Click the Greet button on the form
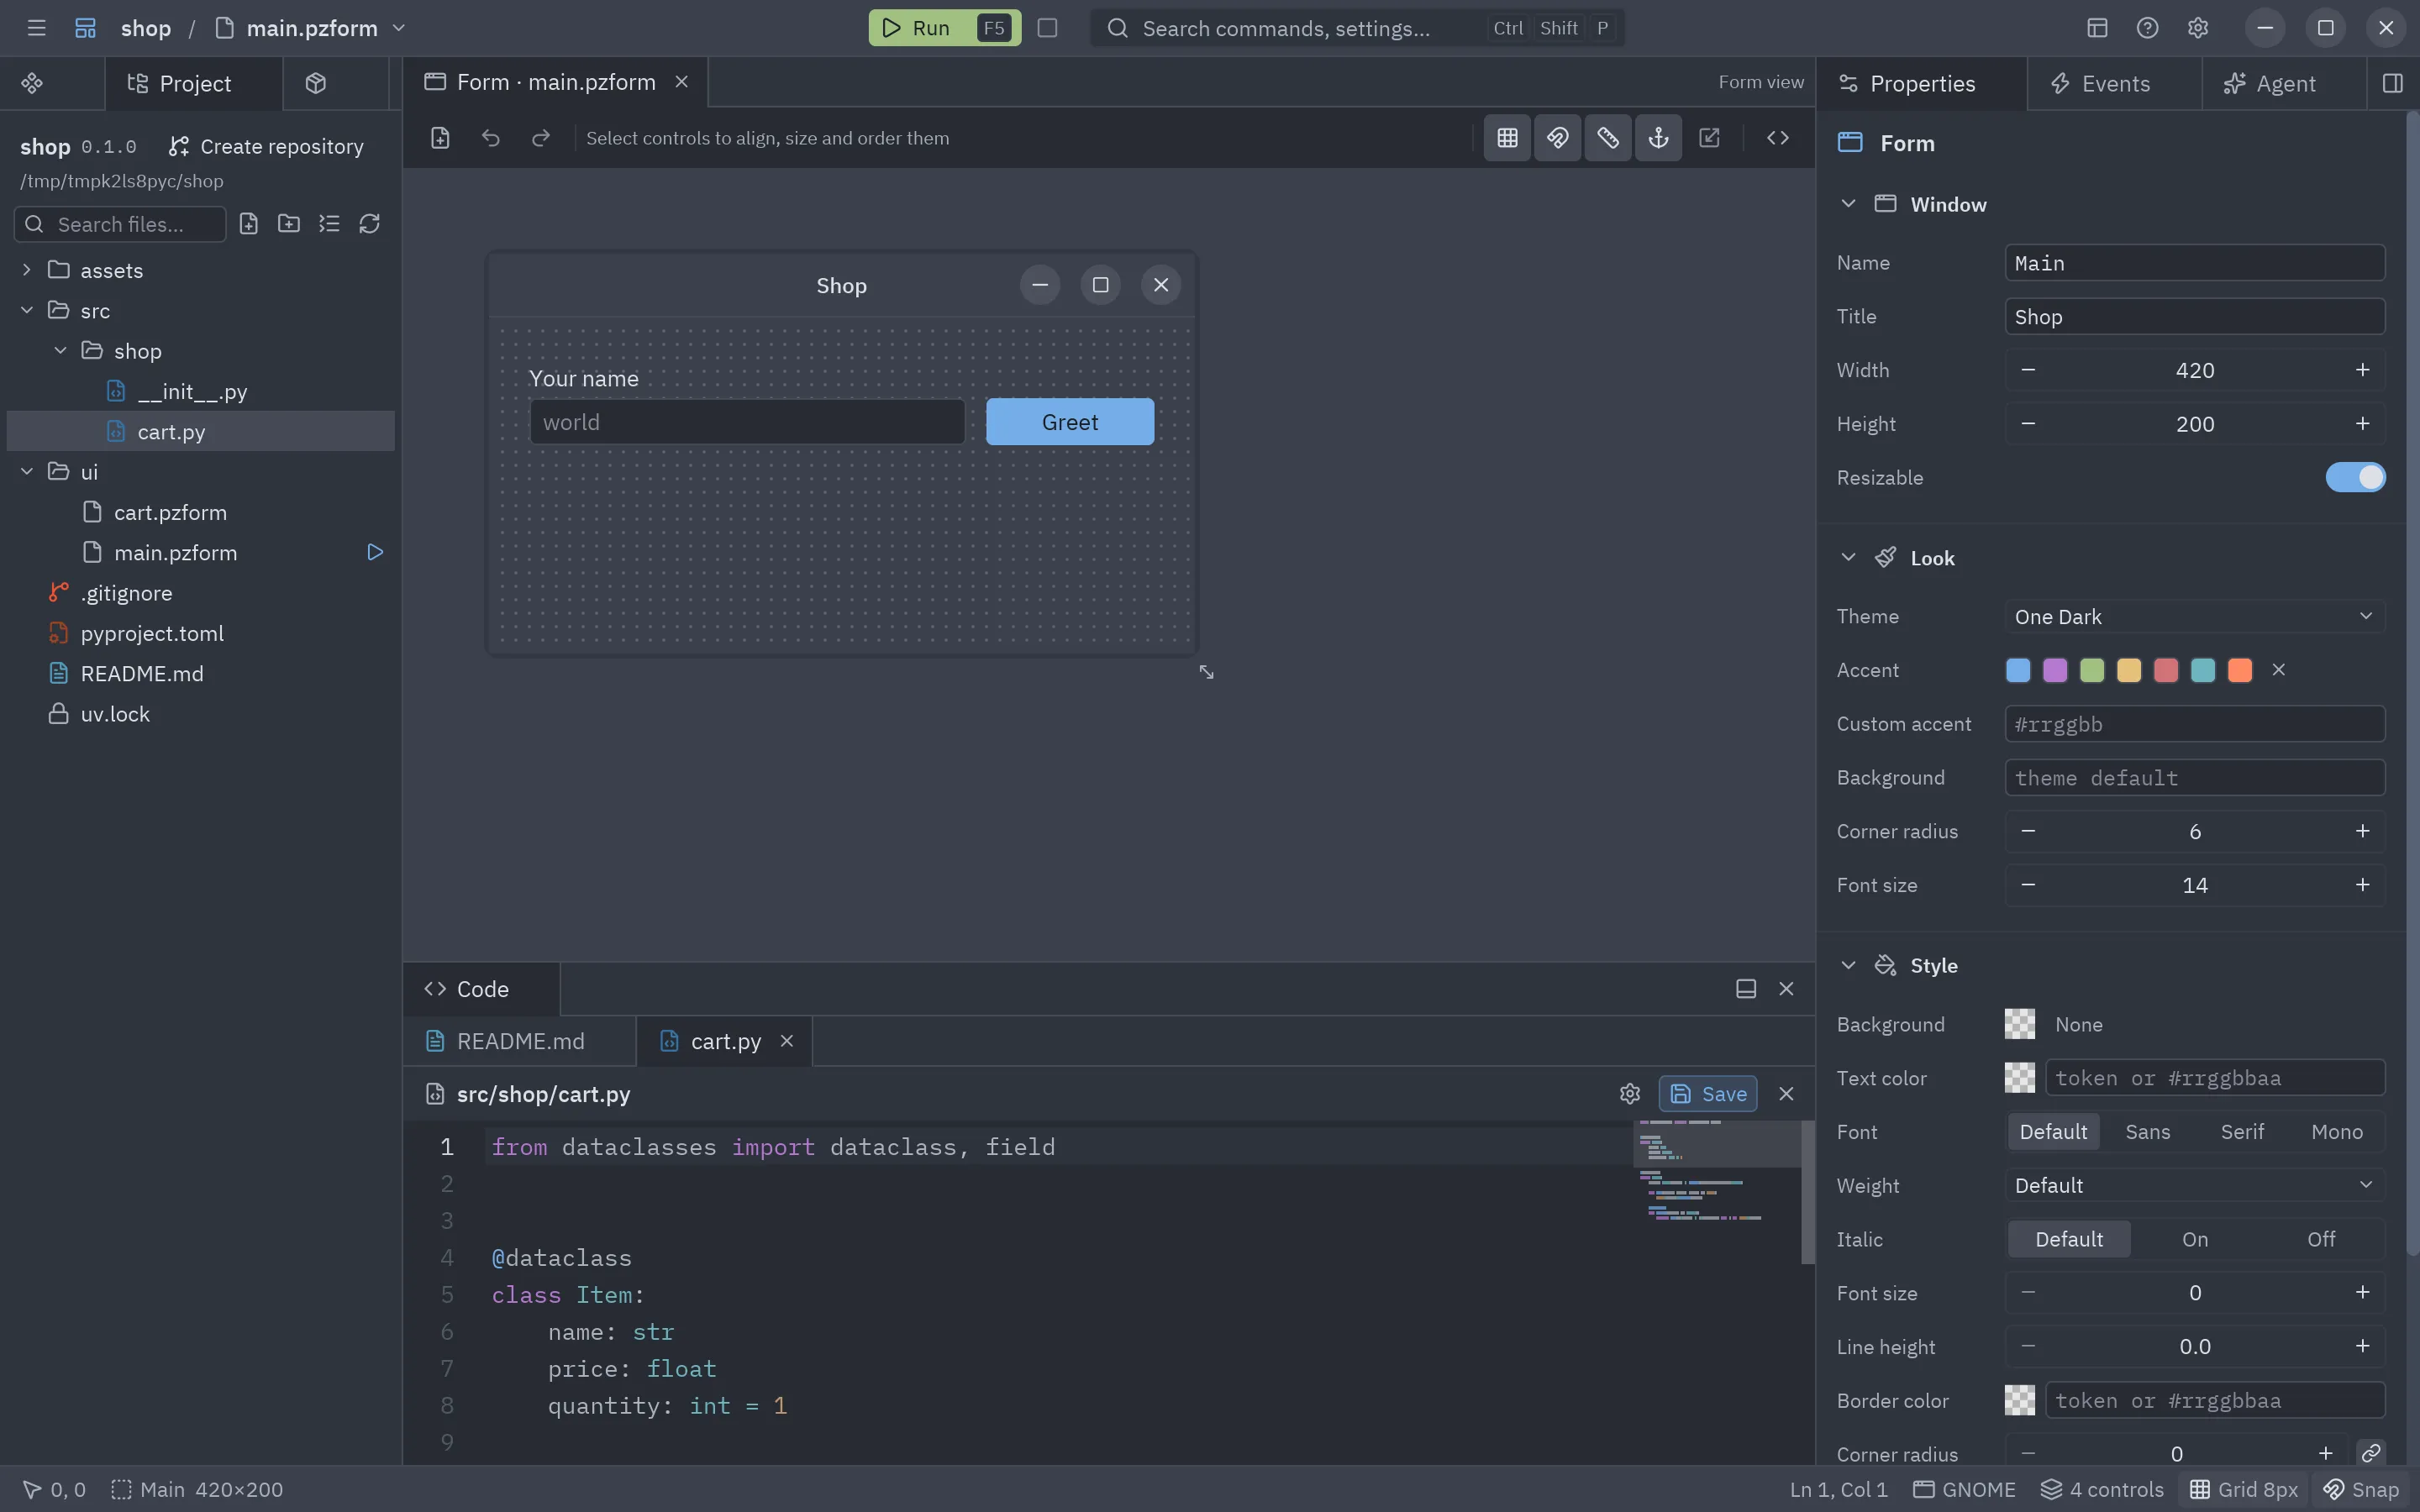2420x1512 pixels. pos(1070,422)
